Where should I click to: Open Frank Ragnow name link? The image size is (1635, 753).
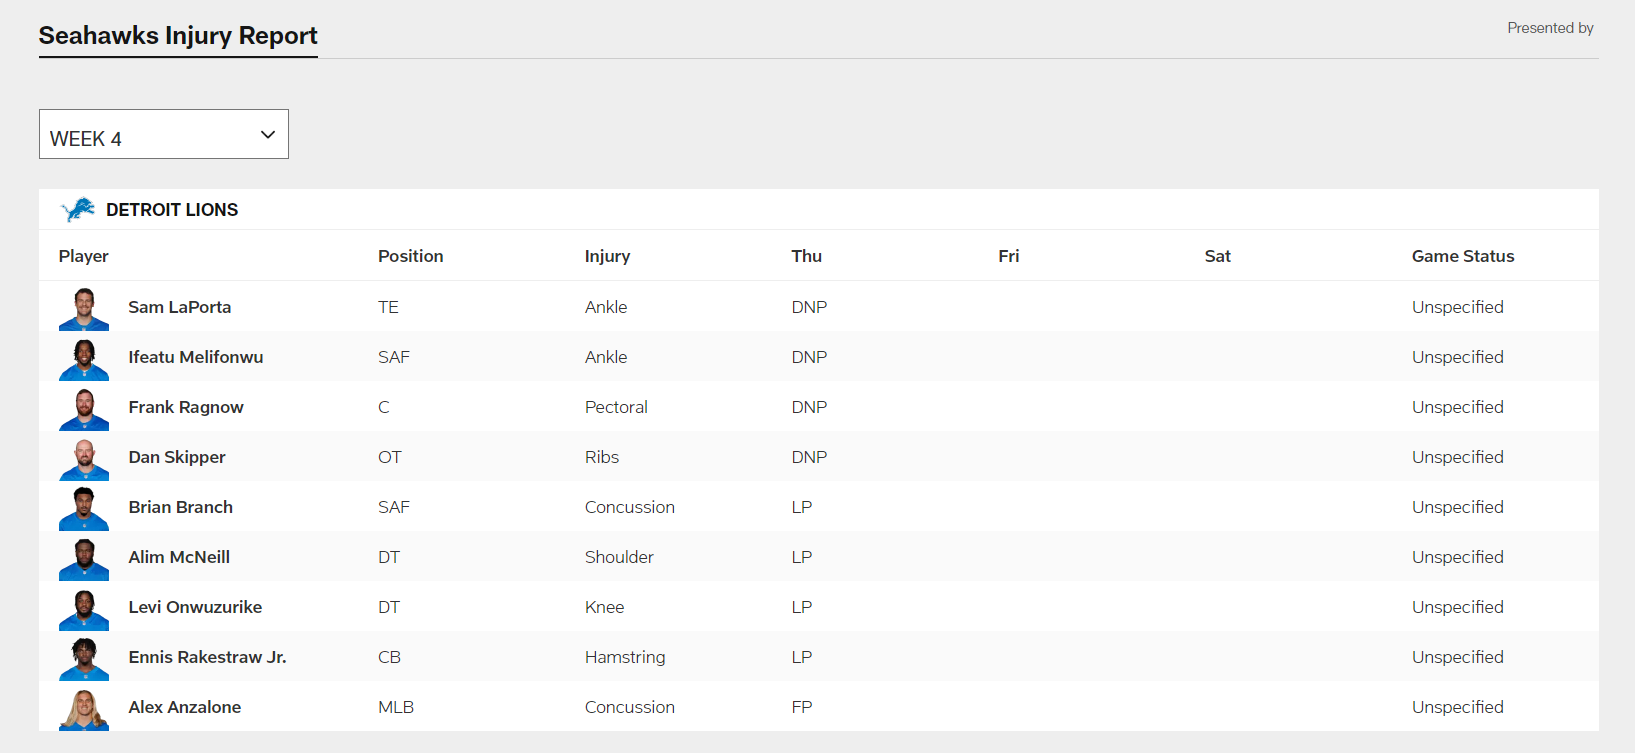tap(186, 407)
